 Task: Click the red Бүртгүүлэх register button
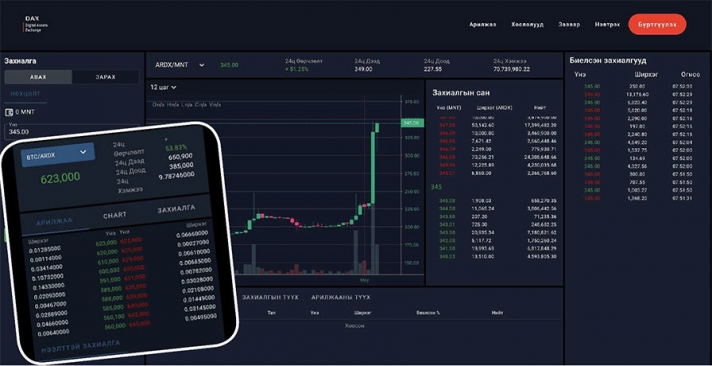(x=657, y=25)
